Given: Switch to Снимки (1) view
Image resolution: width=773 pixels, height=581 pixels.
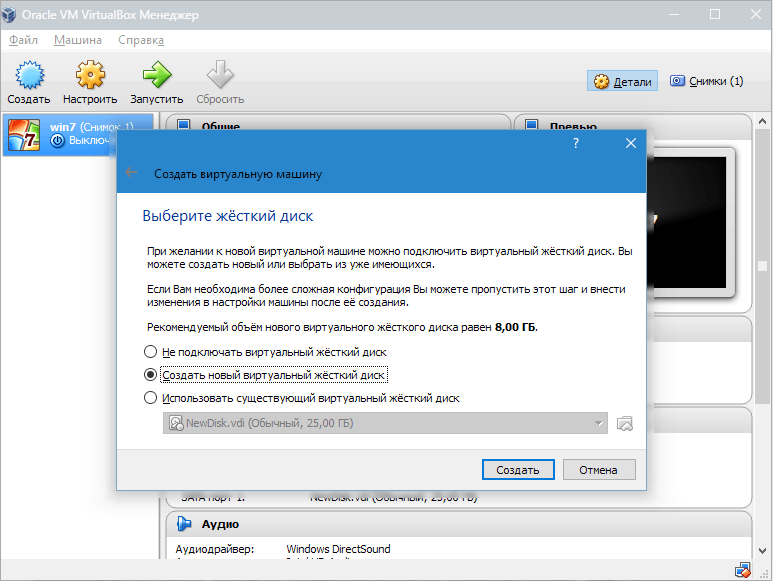Looking at the screenshot, I should pyautogui.click(x=707, y=81).
